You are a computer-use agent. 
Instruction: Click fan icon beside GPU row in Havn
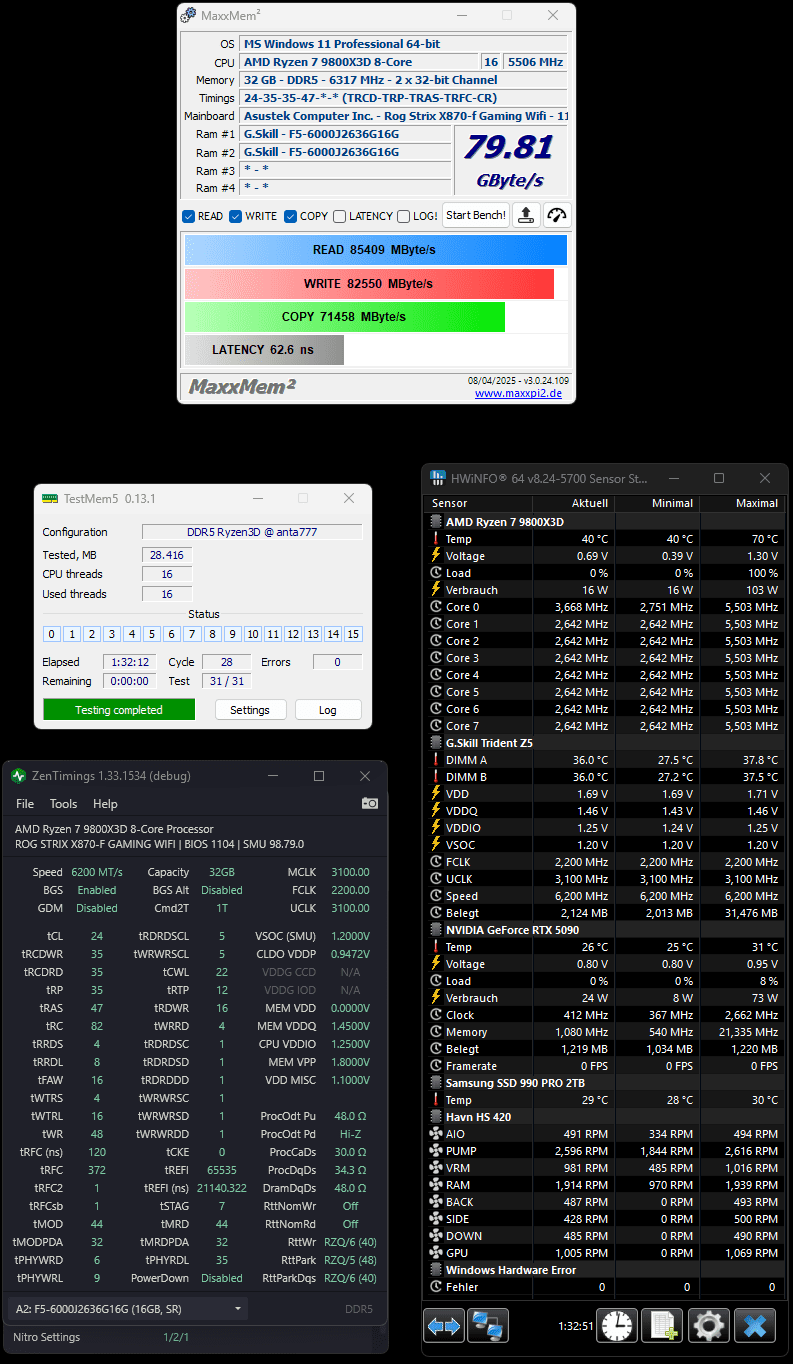point(436,1253)
